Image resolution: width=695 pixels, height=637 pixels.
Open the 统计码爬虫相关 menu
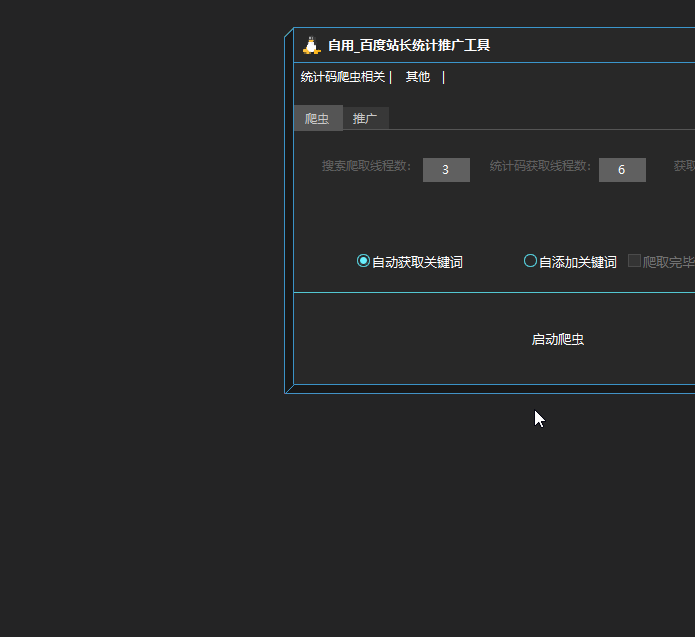click(342, 77)
